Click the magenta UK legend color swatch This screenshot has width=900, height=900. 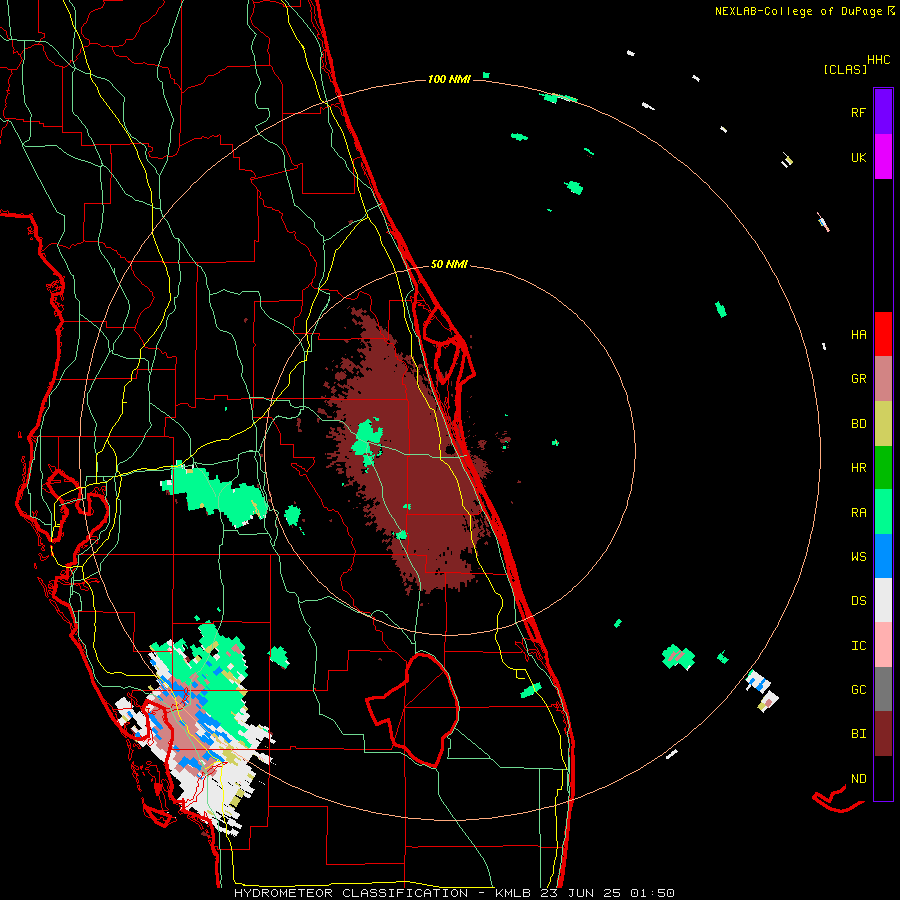click(x=883, y=156)
